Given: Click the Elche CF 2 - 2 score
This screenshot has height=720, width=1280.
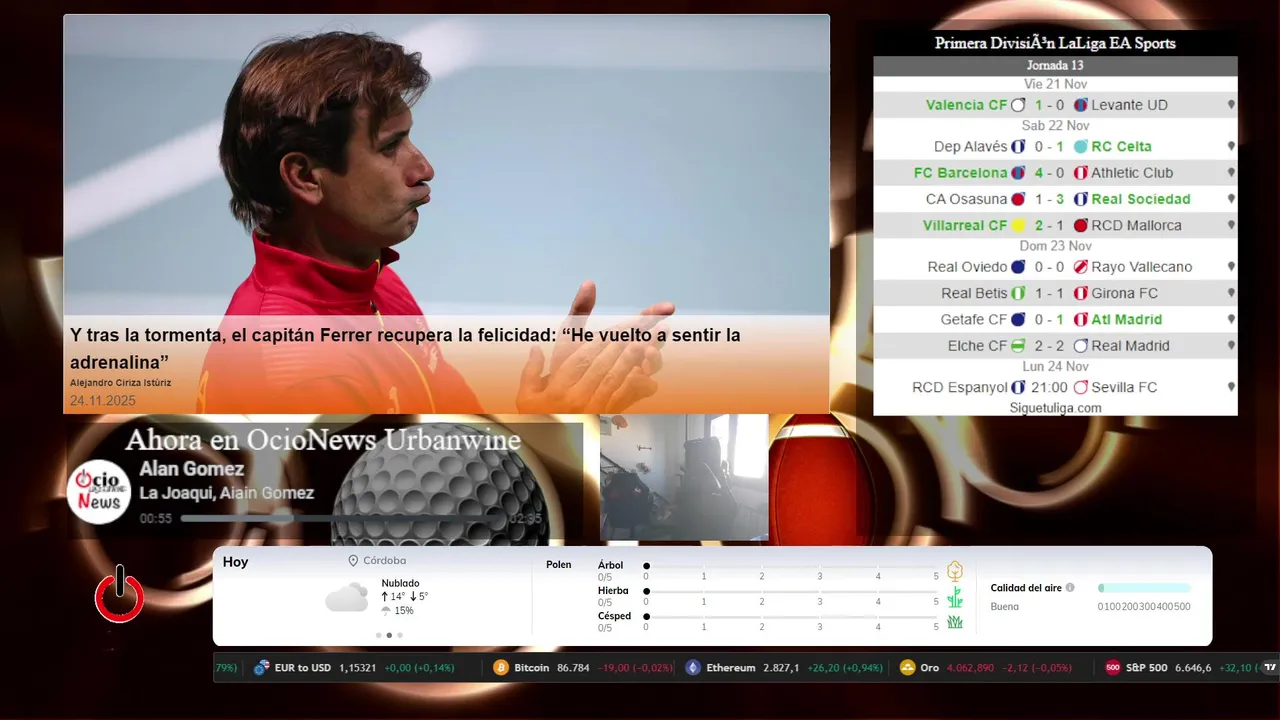Looking at the screenshot, I should coord(1049,346).
